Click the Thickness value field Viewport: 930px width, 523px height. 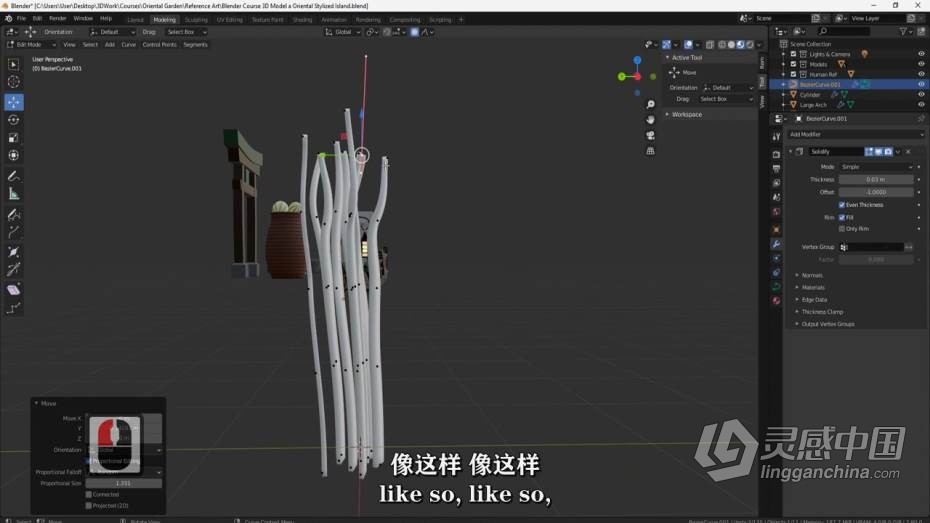(876, 180)
